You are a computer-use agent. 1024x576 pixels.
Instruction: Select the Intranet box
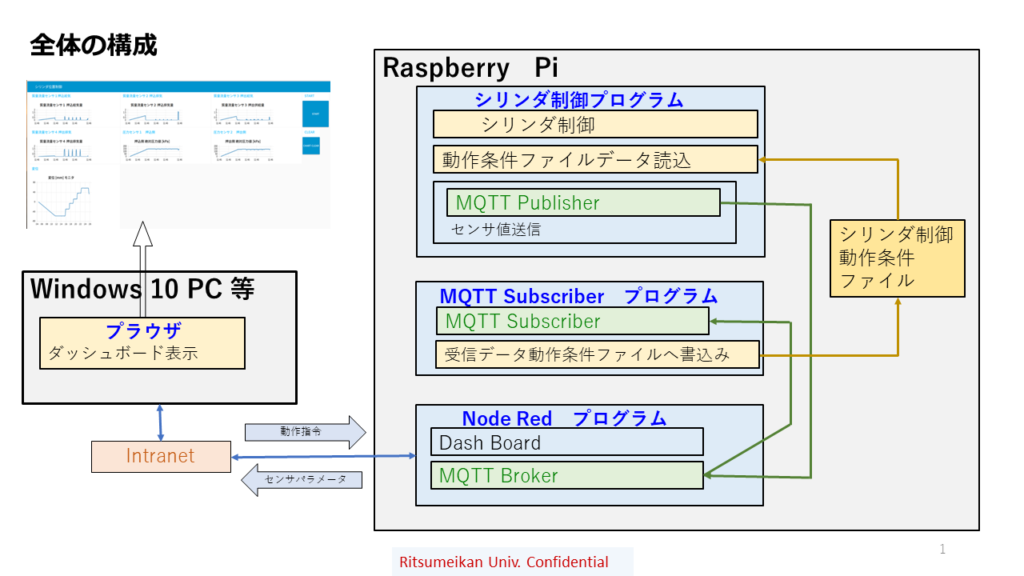coord(160,456)
